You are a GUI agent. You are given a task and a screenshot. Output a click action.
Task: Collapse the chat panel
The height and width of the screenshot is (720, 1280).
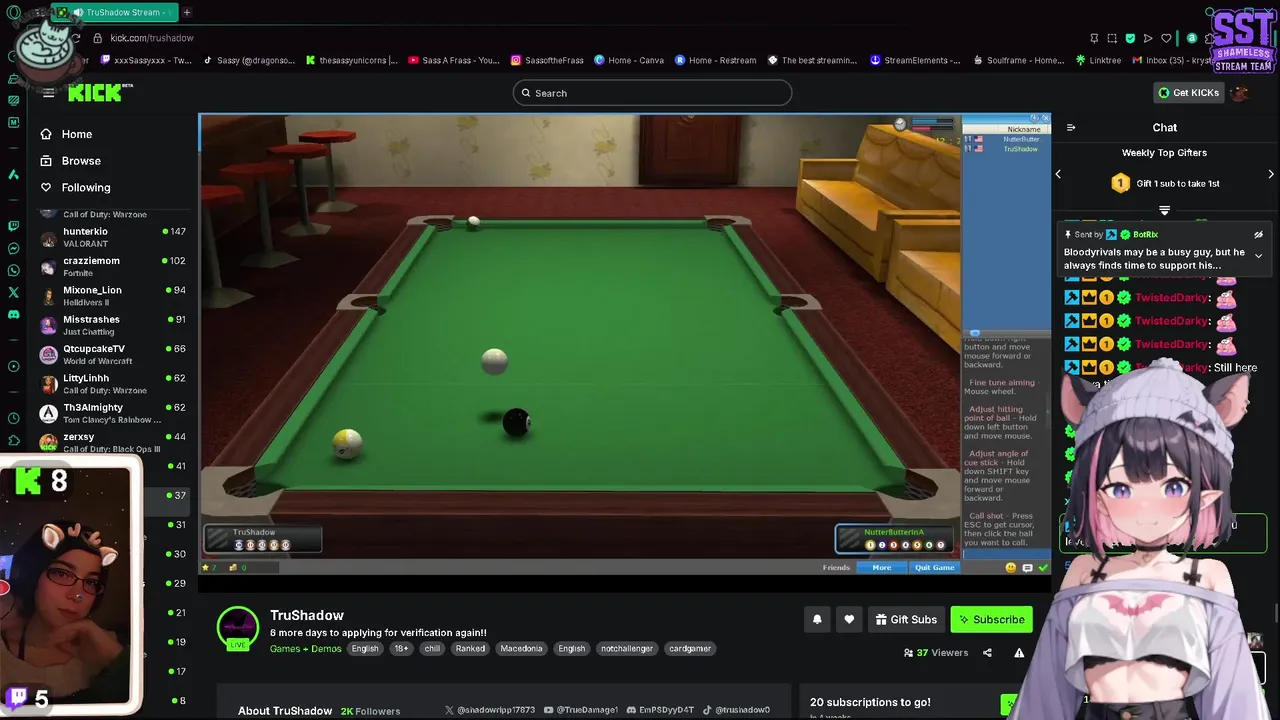point(1071,128)
